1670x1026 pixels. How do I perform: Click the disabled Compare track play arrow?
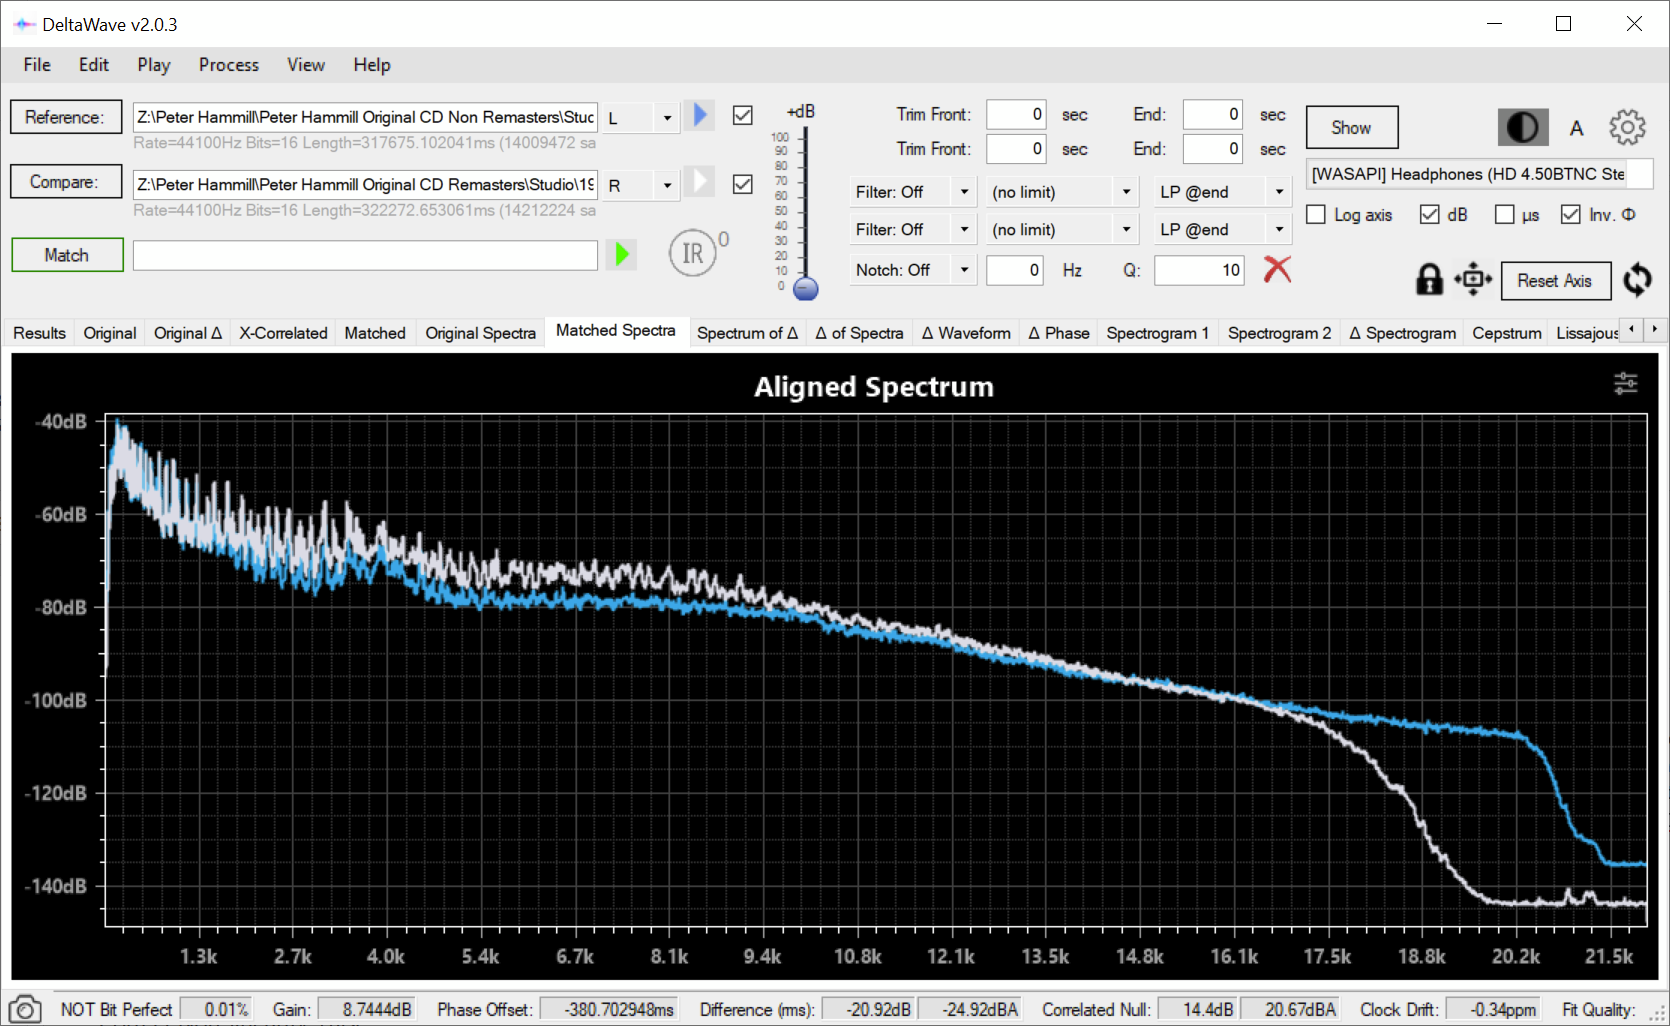point(700,182)
